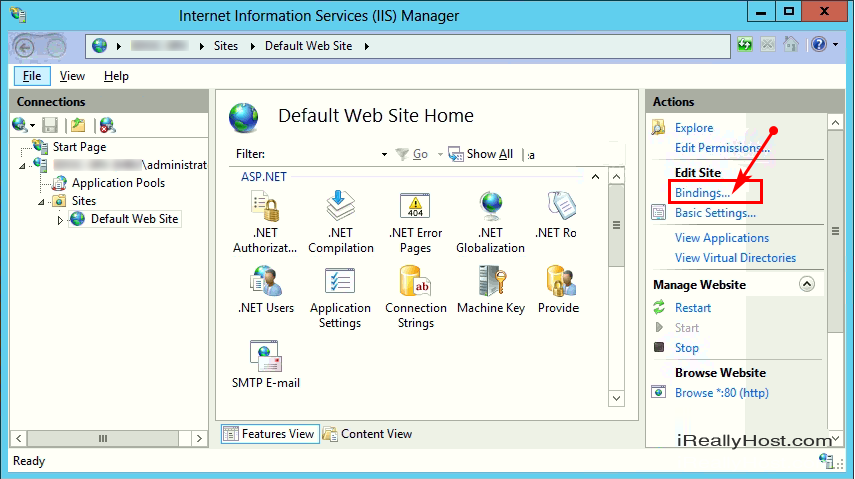Click the Up folder icon in Connections
Viewport: 855px width, 479px height.
click(78, 125)
